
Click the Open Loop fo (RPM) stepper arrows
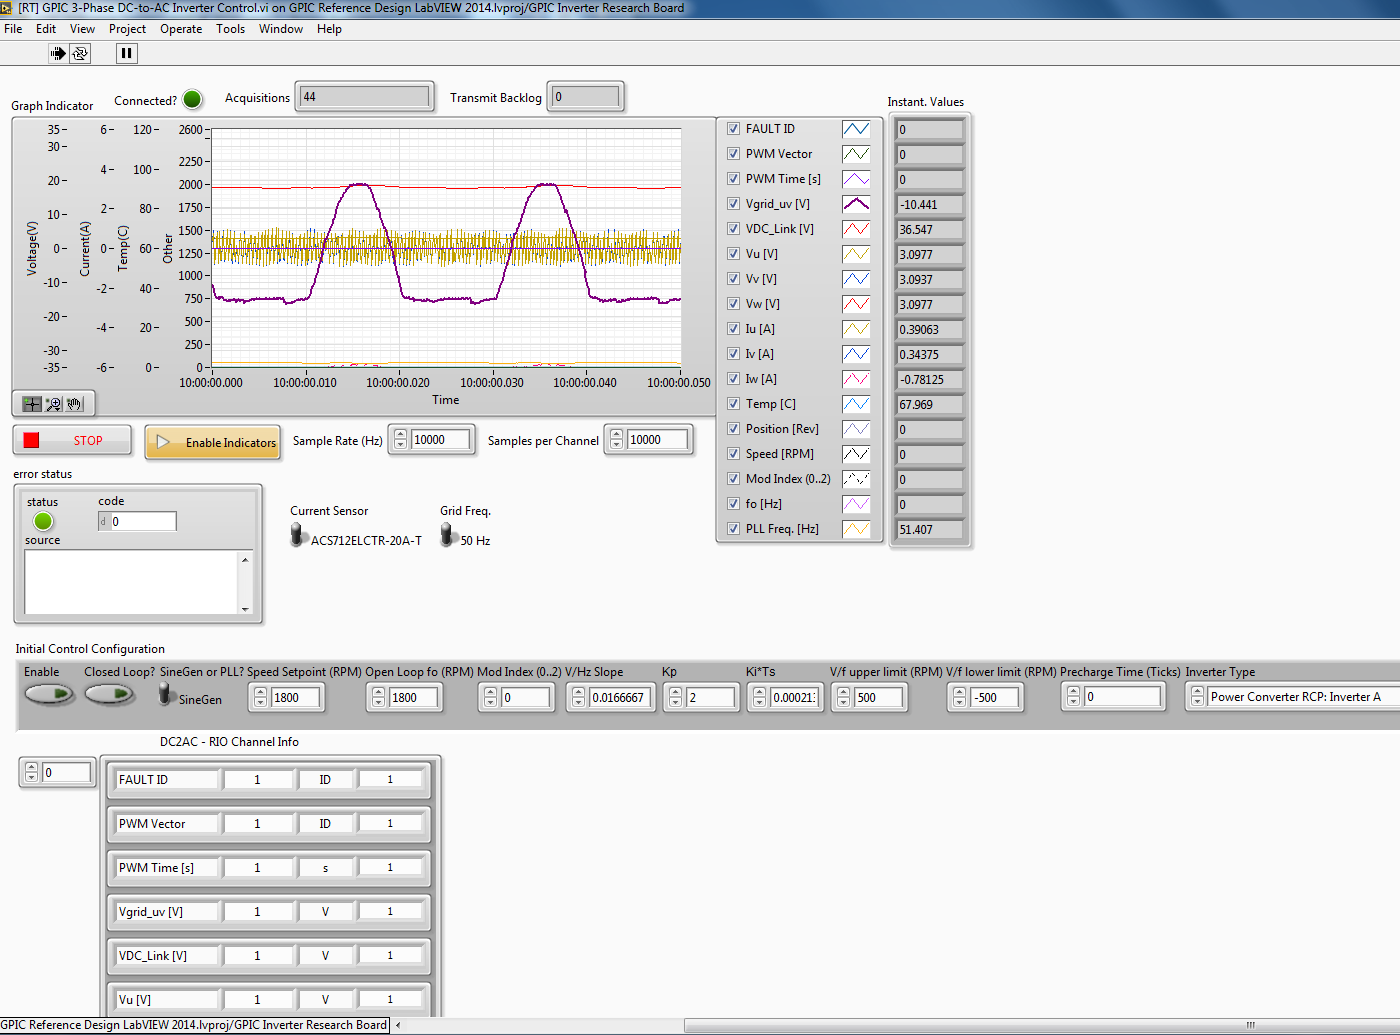[378, 698]
